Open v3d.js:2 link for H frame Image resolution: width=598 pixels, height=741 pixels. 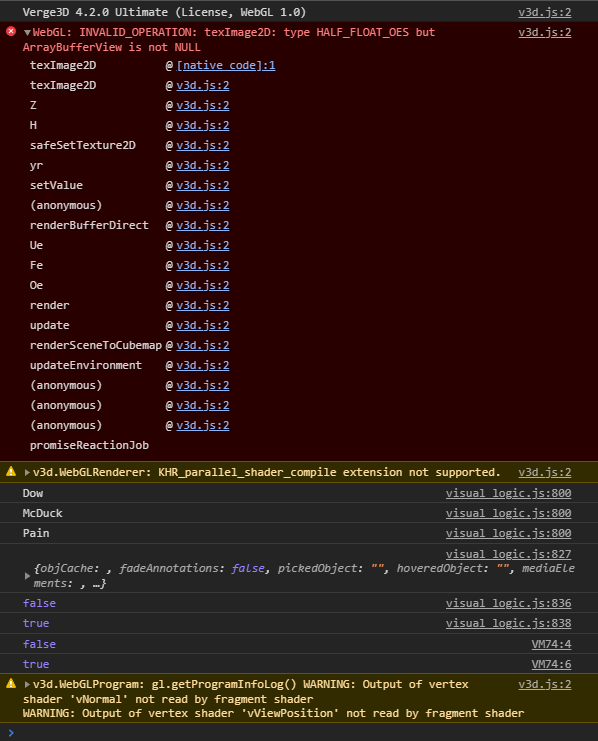pyautogui.click(x=203, y=125)
